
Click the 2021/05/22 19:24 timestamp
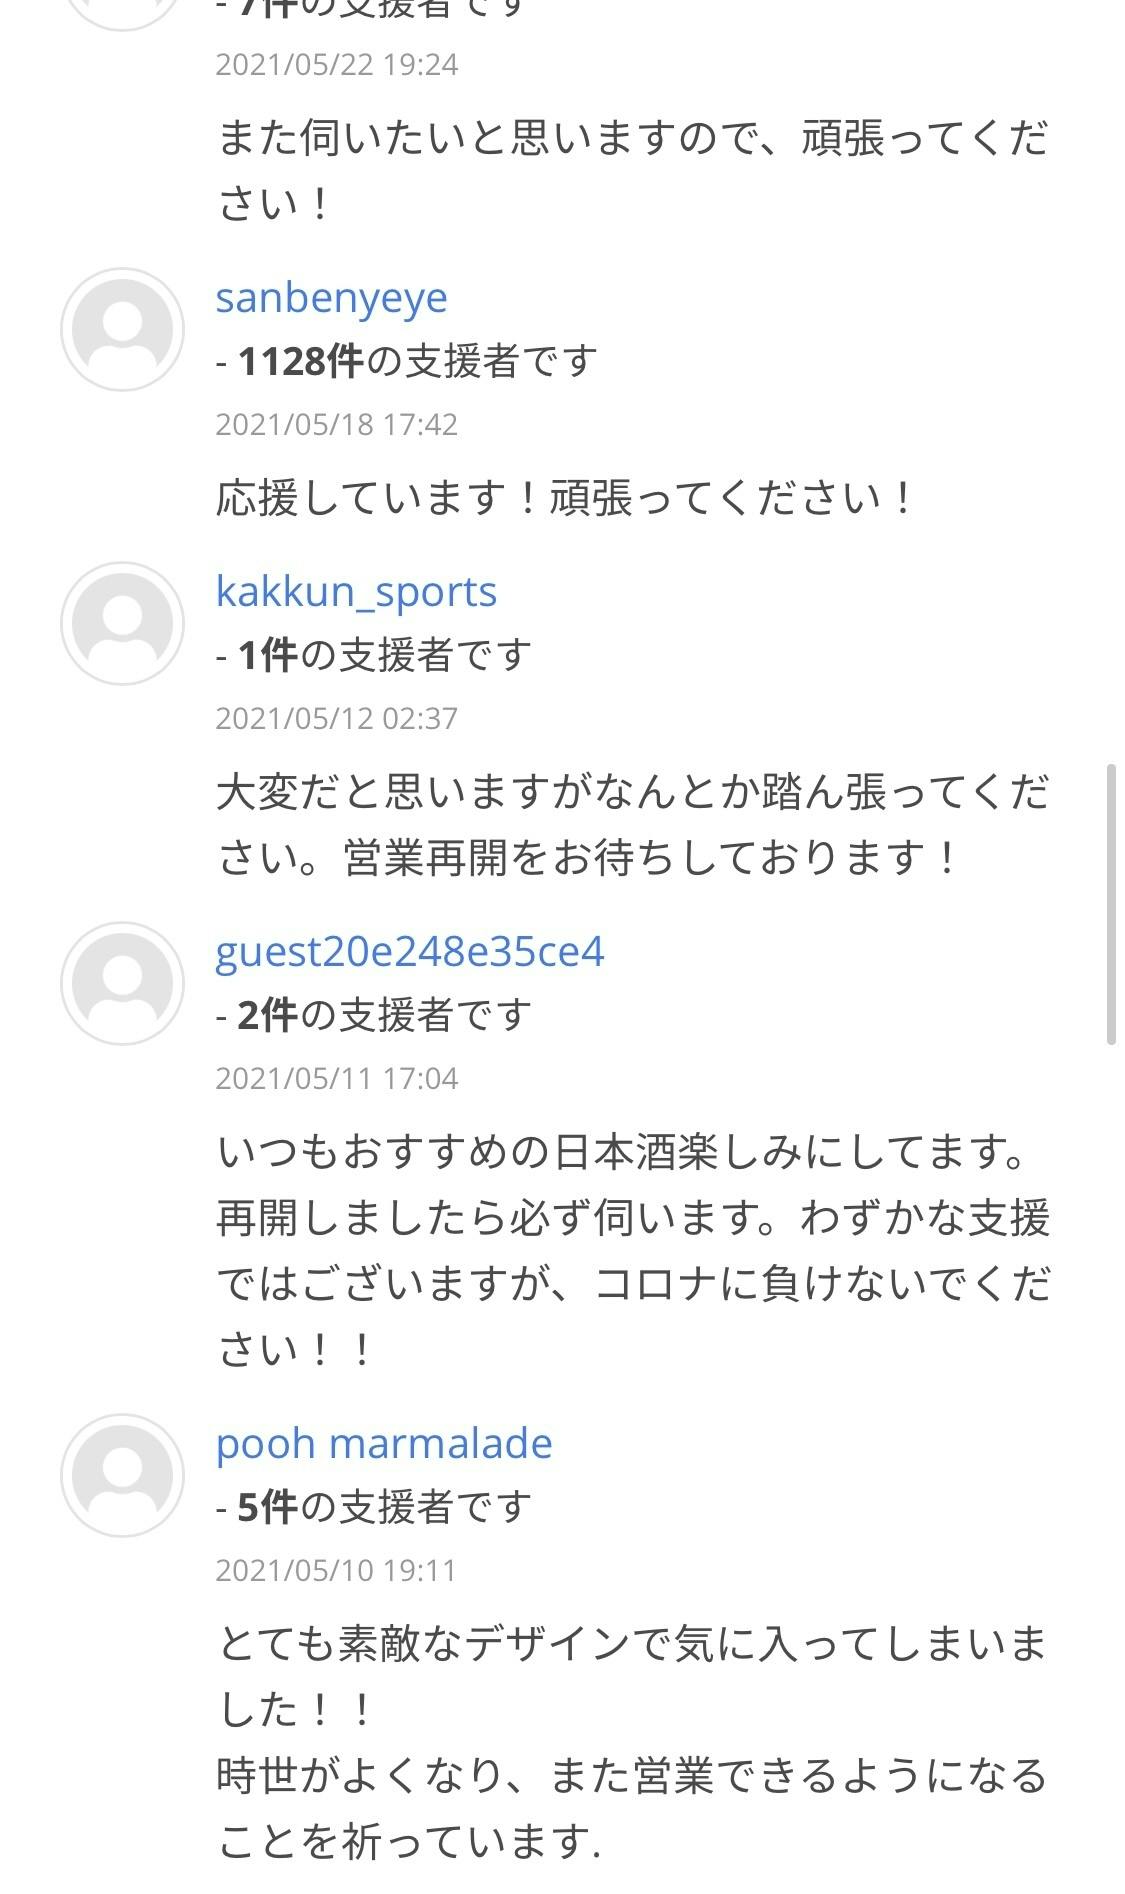337,65
